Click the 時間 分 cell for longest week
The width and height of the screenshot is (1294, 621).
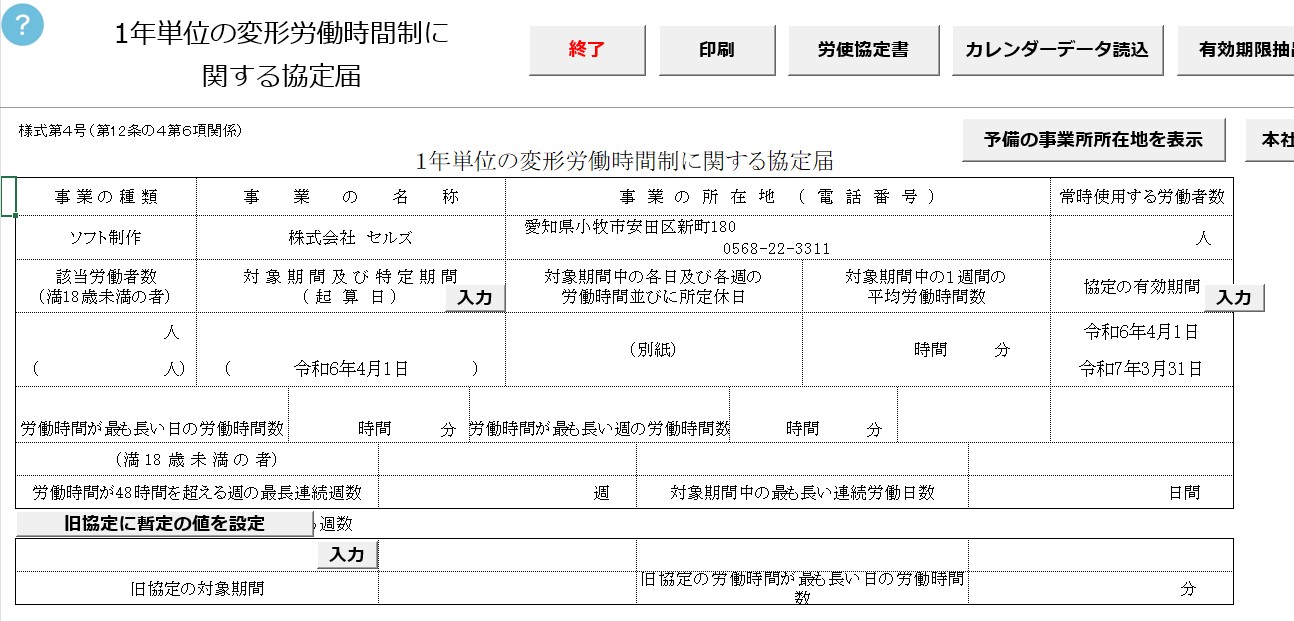pos(813,415)
